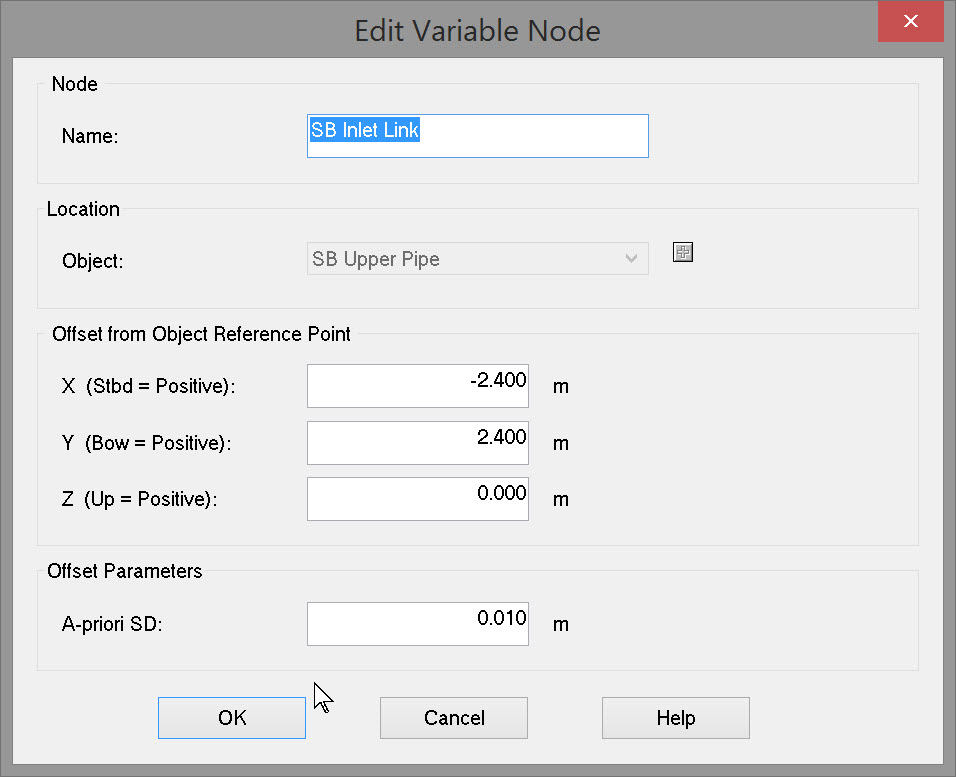Viewport: 956px width, 777px height.
Task: Click the Edit Variable Node title bar
Action: pos(477,30)
